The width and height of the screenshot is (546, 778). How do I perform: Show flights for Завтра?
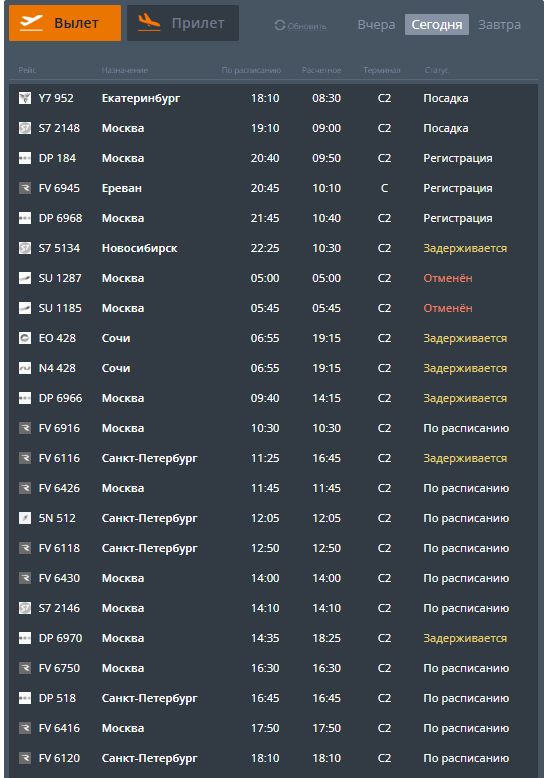click(499, 25)
